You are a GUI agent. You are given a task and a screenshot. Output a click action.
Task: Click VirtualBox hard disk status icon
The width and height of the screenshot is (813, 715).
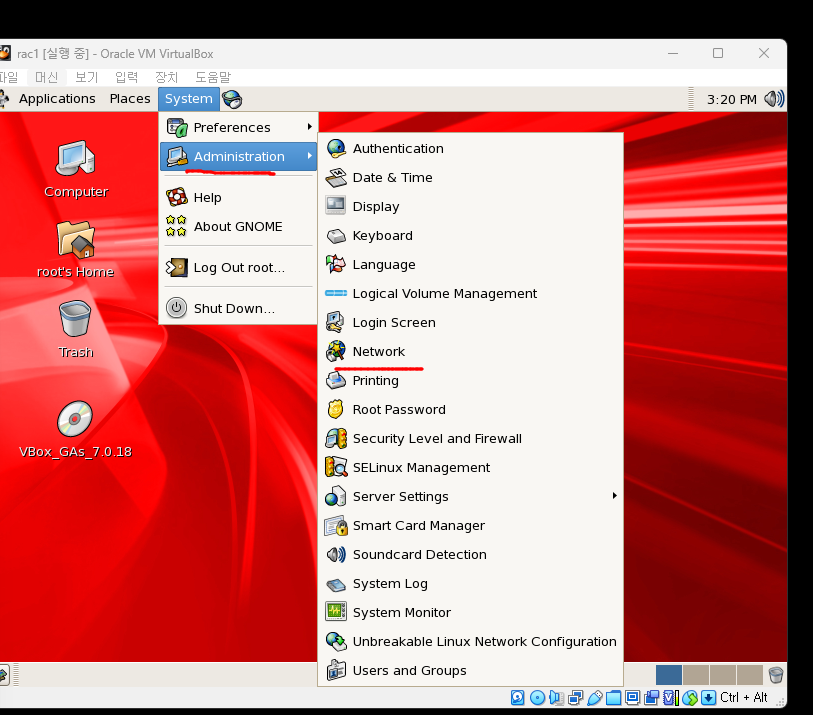point(517,697)
